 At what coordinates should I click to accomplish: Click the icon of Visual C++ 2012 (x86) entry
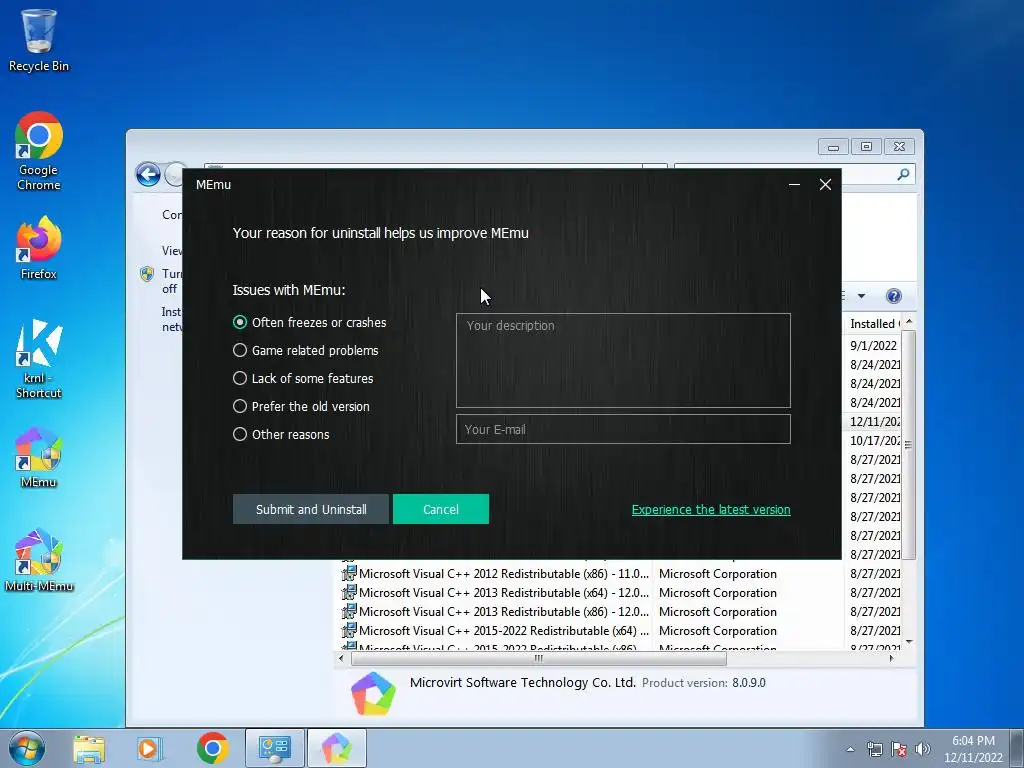[x=349, y=573]
